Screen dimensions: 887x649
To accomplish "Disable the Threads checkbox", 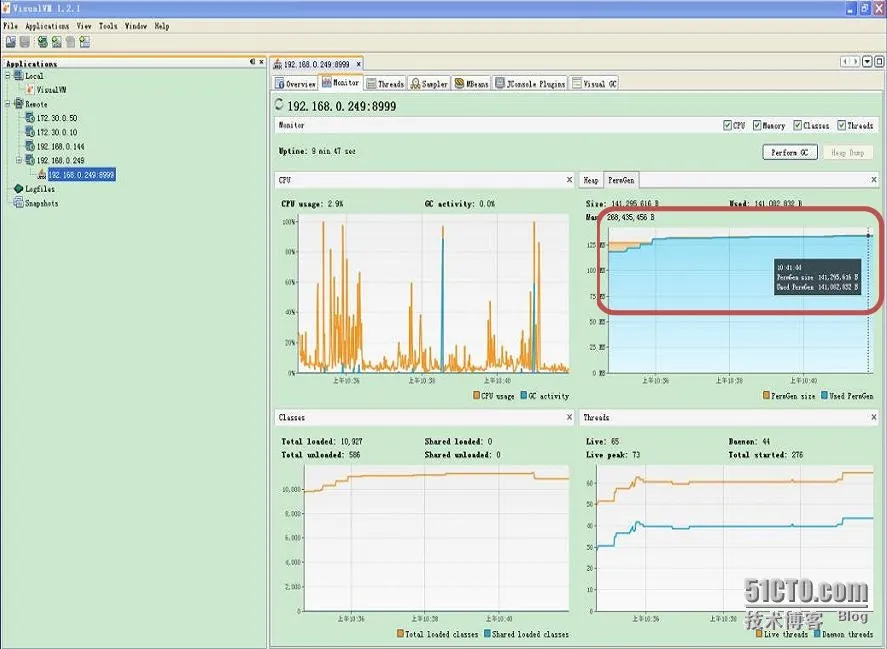I will coord(842,126).
